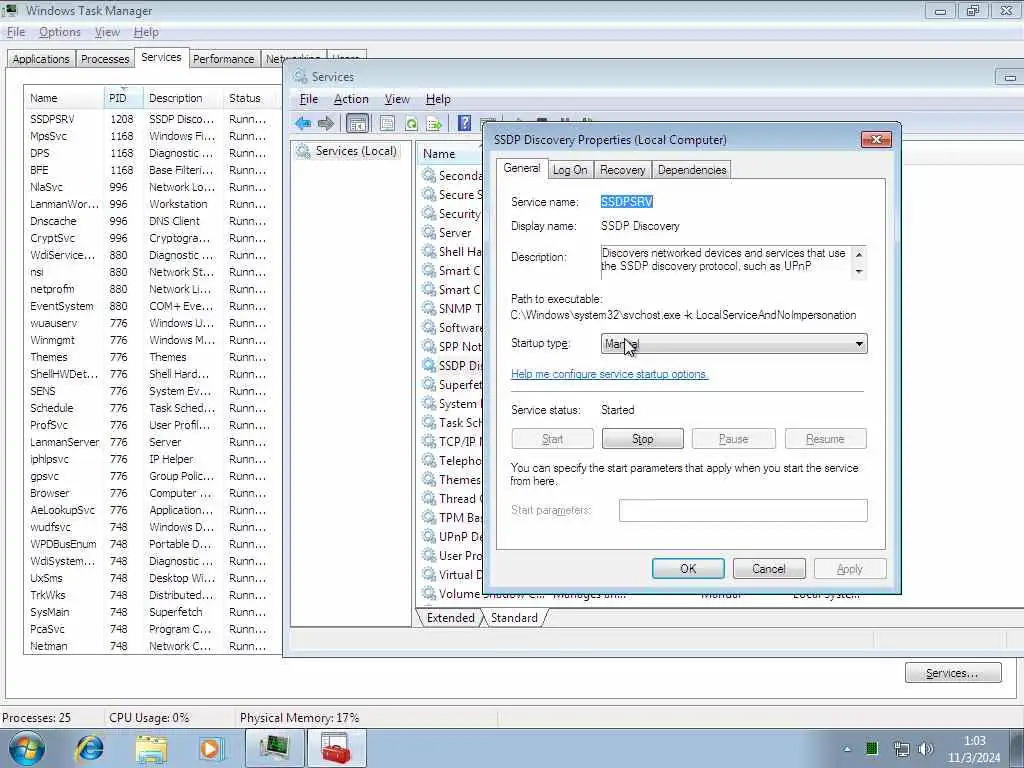Select the Services (Local) tree node
The width and height of the screenshot is (1024, 768).
coord(356,151)
